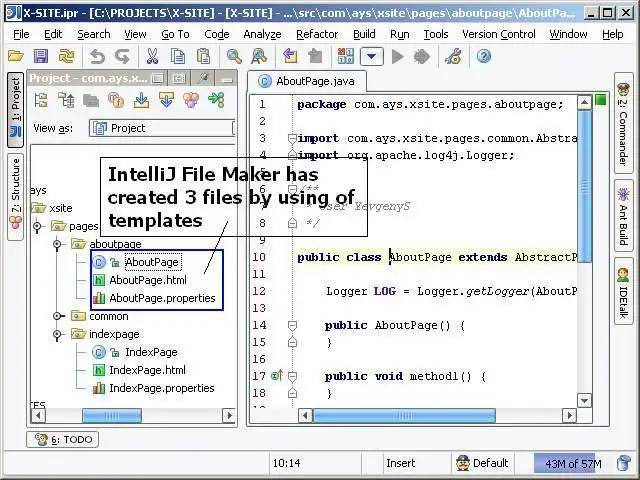Viewport: 640px width, 480px height.
Task: Click the second Project pane toolbar icon with tree
Action: (x=66, y=100)
